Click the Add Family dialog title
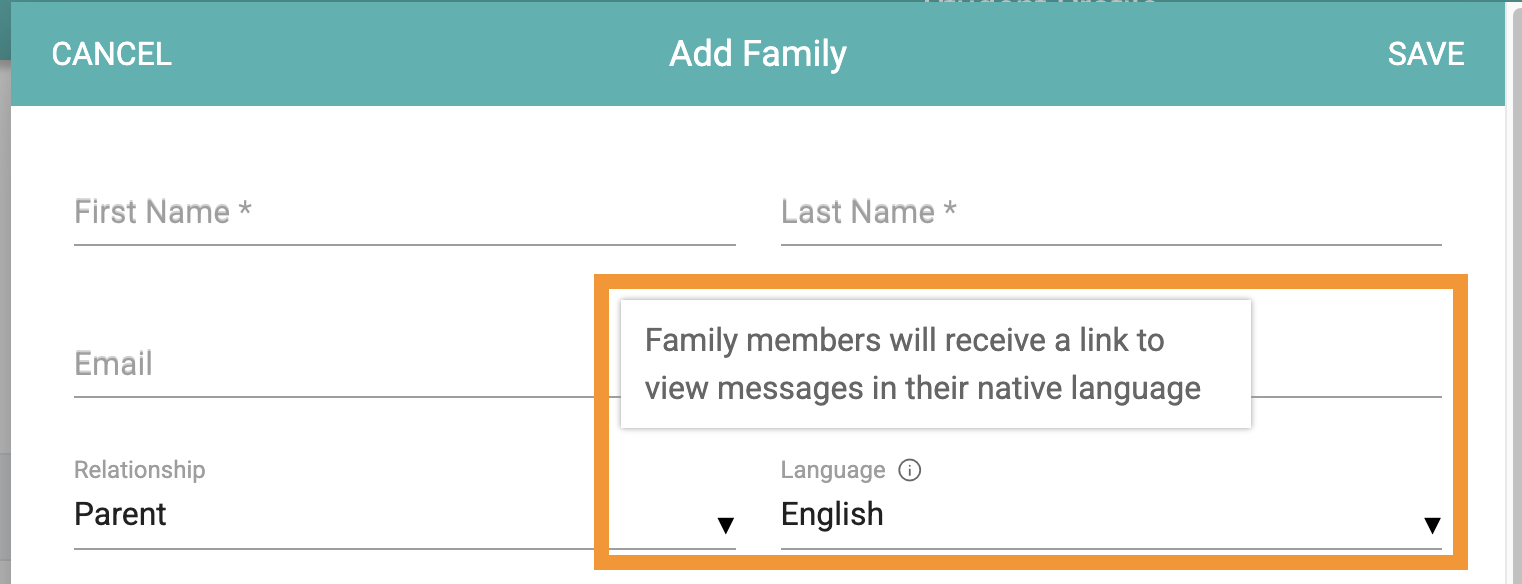 coord(758,54)
